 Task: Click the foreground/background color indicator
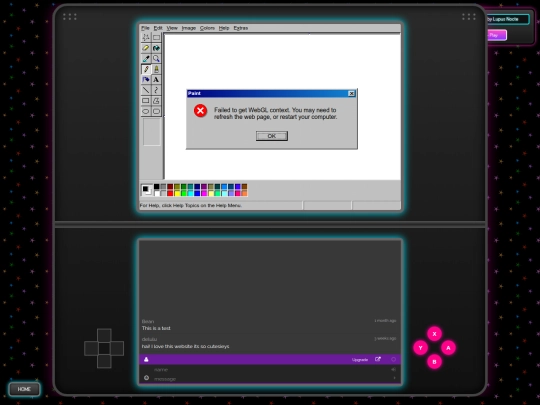(x=146, y=190)
